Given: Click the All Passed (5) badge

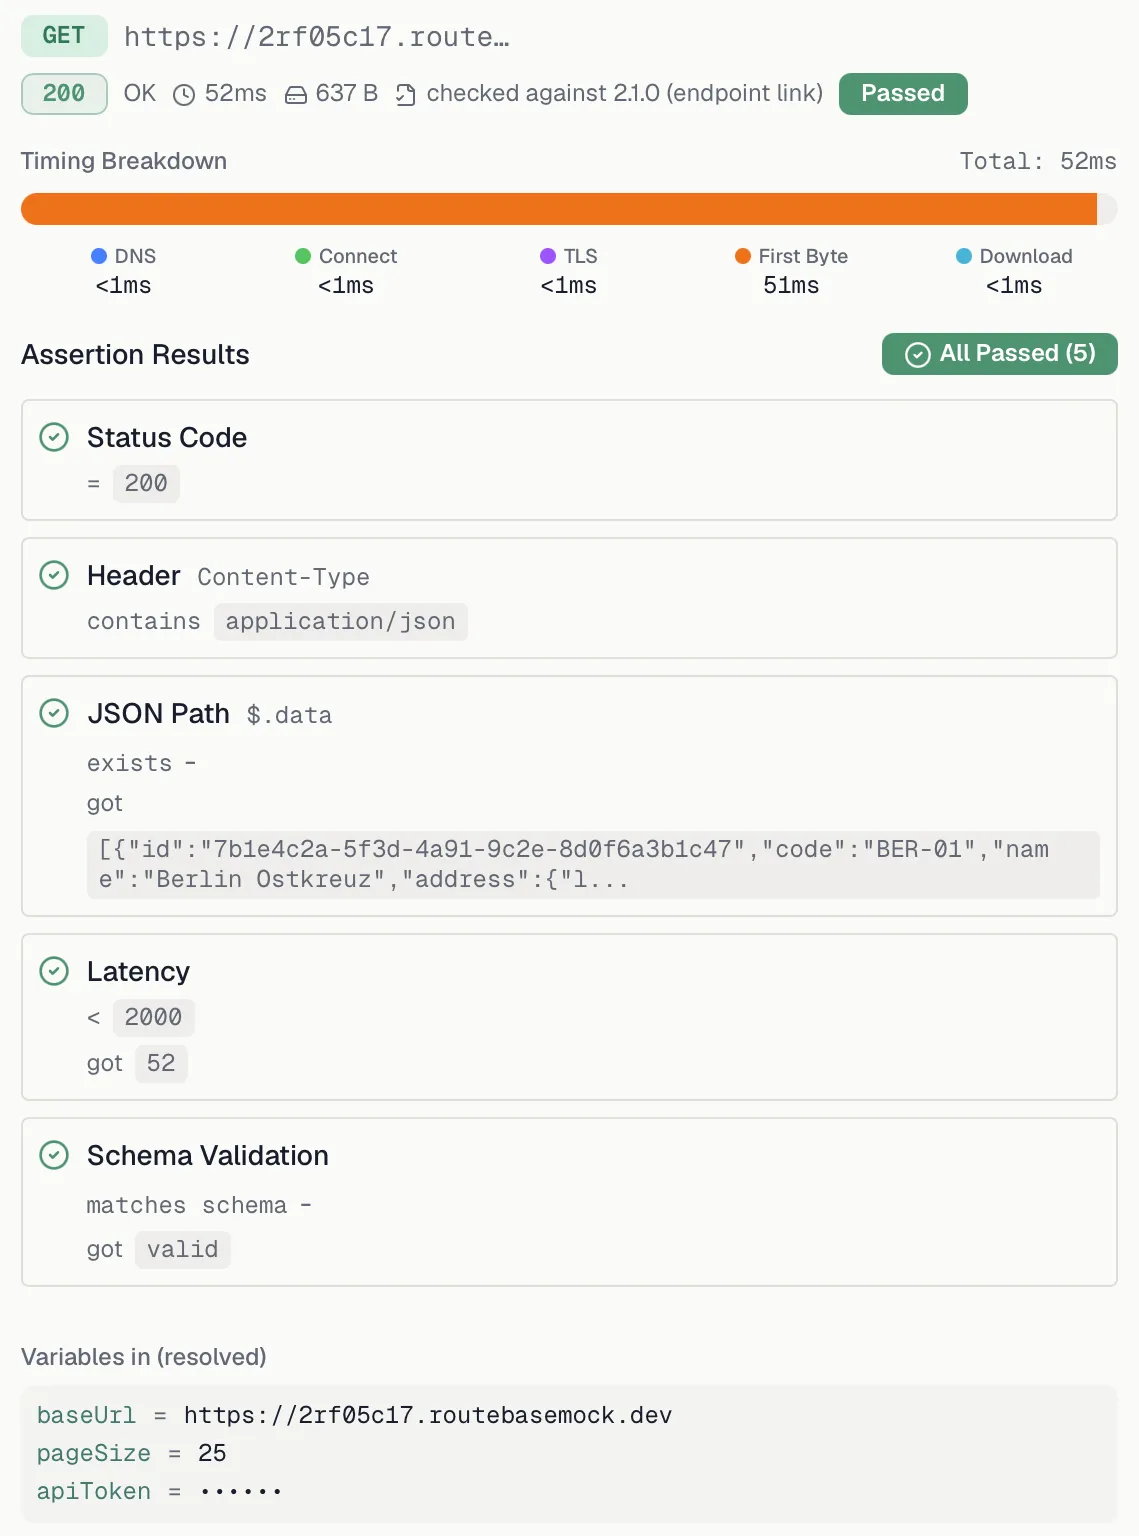Looking at the screenshot, I should [1000, 354].
